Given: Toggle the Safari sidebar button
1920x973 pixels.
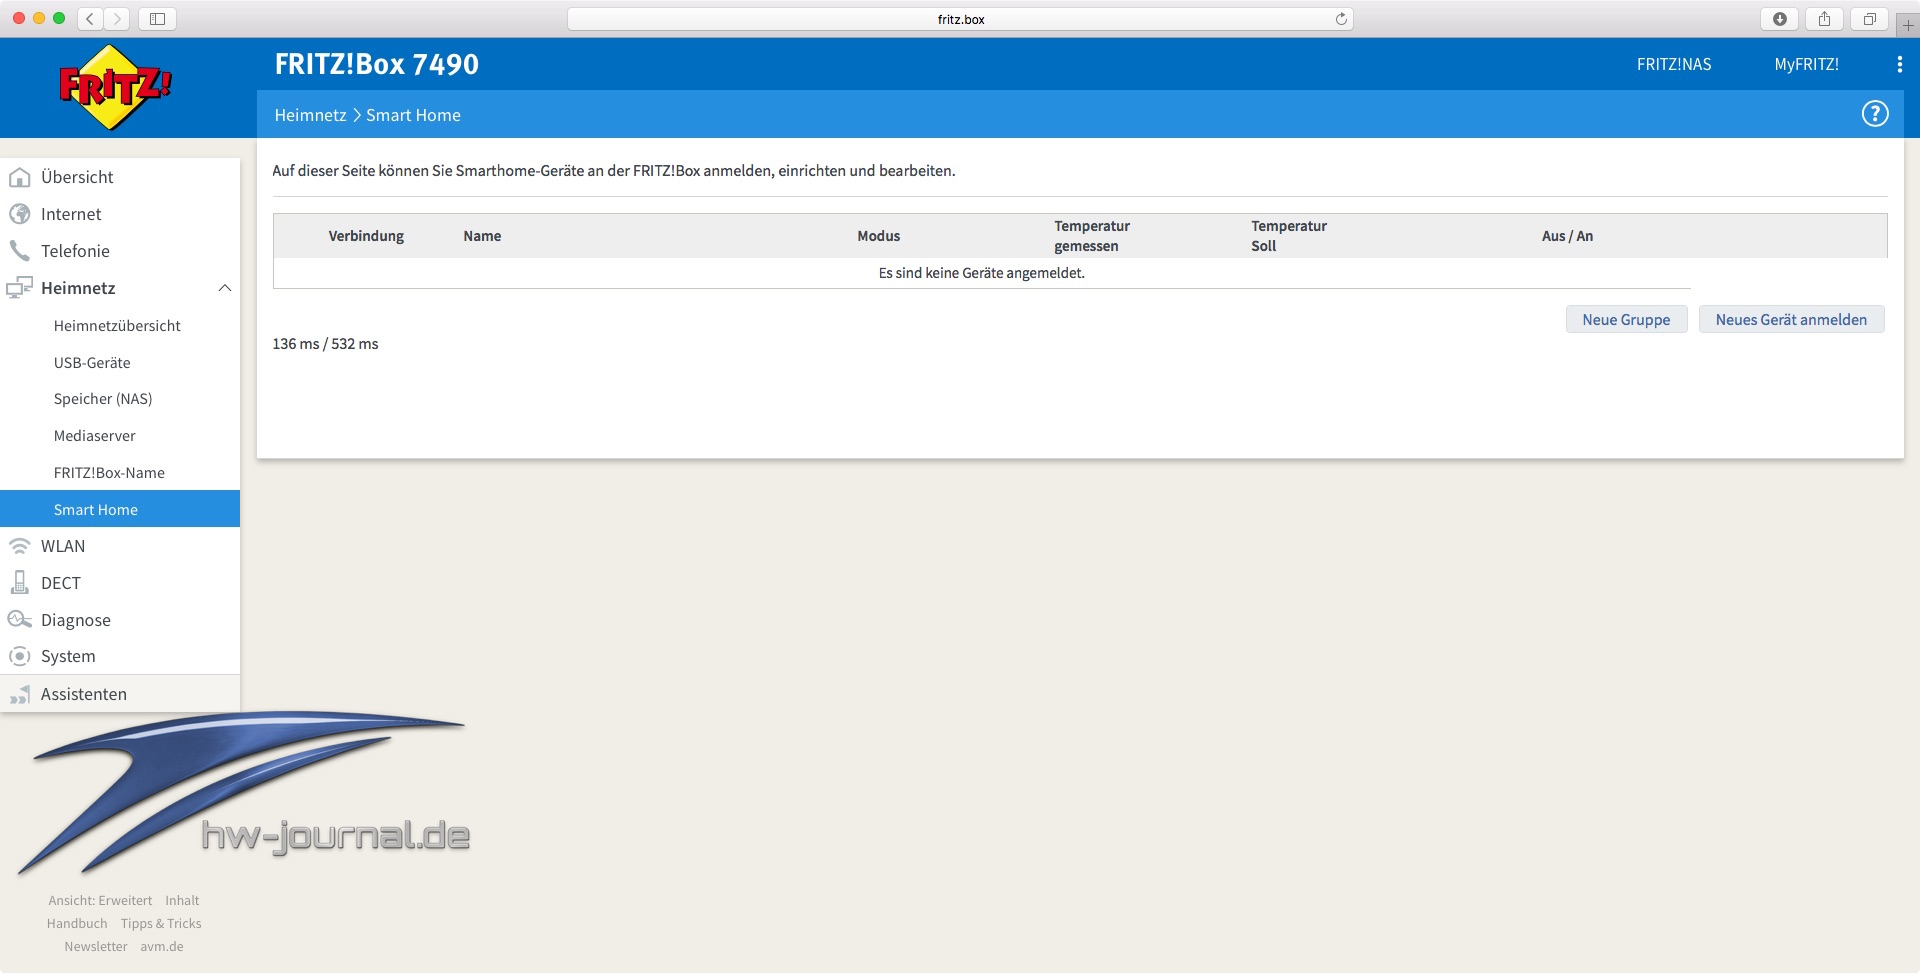Looking at the screenshot, I should click(157, 19).
